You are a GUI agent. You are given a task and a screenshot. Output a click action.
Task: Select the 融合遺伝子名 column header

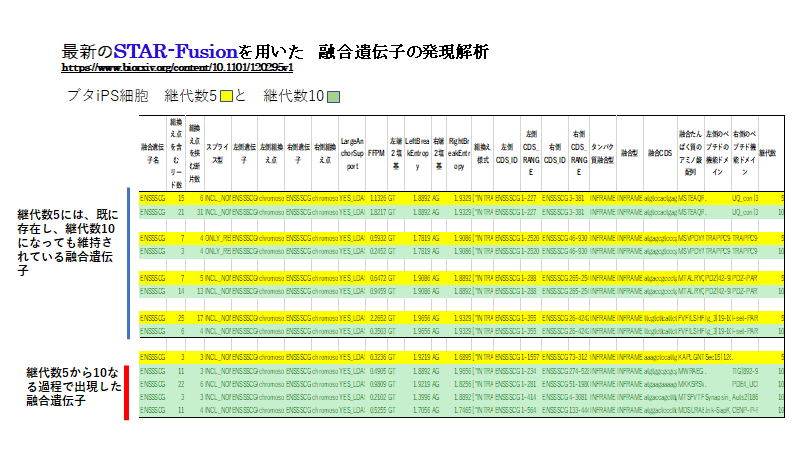[152, 153]
